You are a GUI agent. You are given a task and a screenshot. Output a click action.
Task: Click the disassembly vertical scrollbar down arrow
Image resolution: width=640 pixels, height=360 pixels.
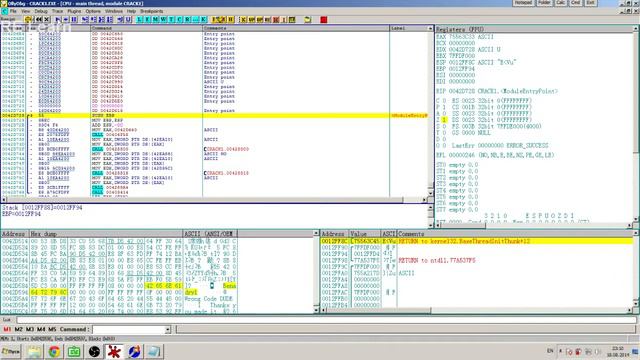[x=431, y=193]
